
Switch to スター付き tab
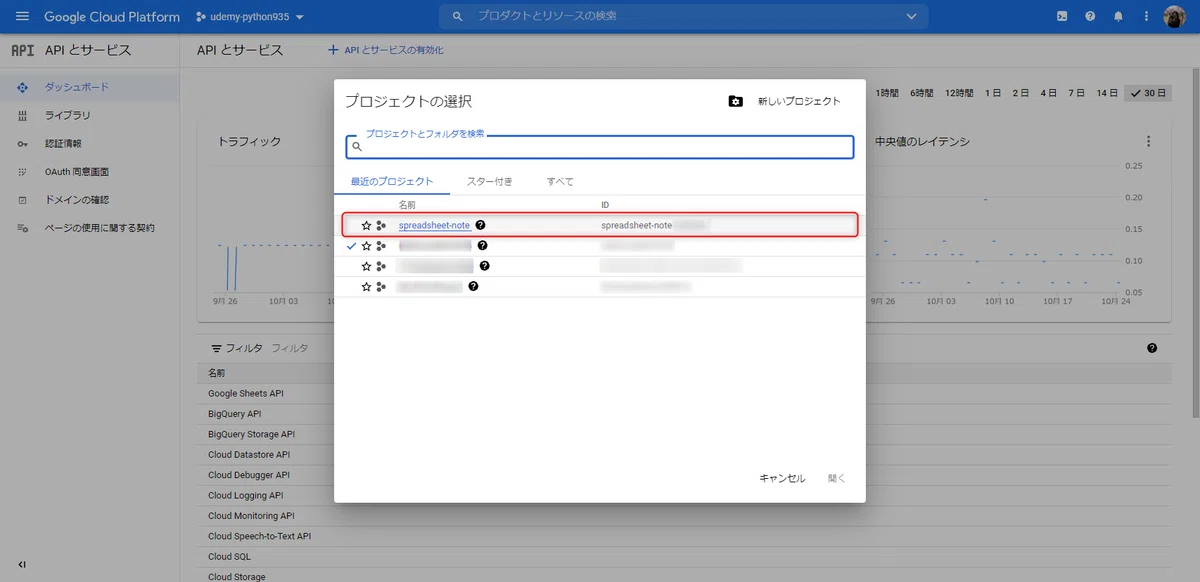tap(490, 181)
